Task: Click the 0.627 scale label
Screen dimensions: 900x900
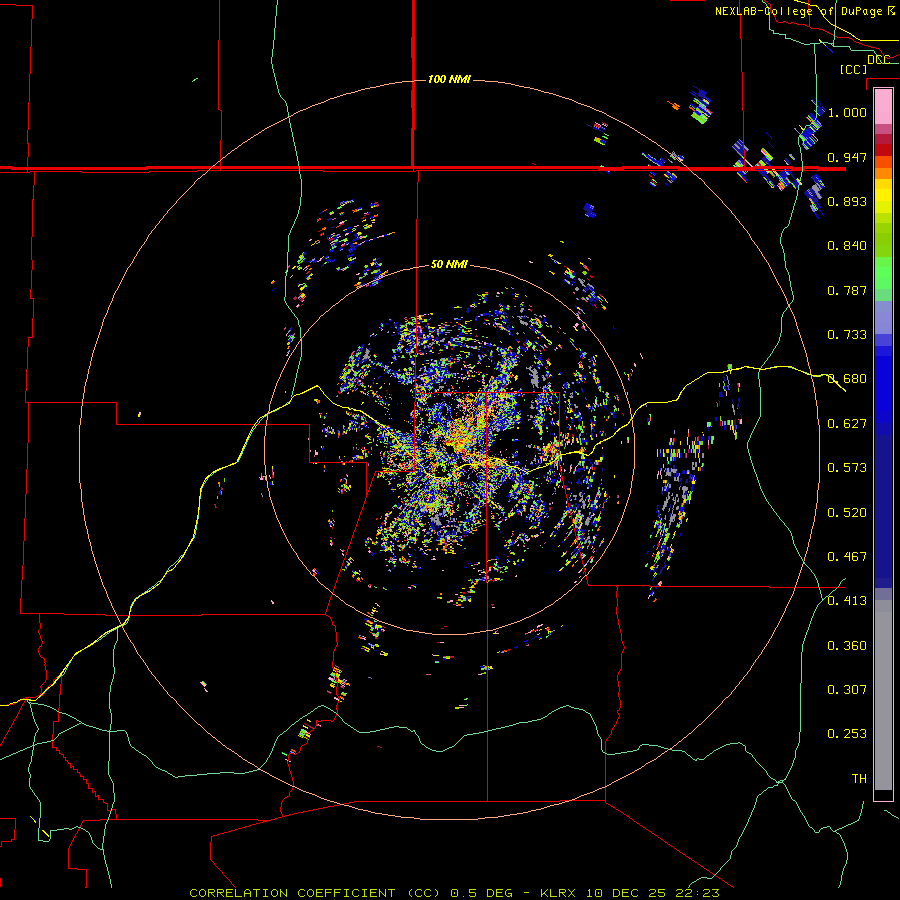Action: click(847, 424)
